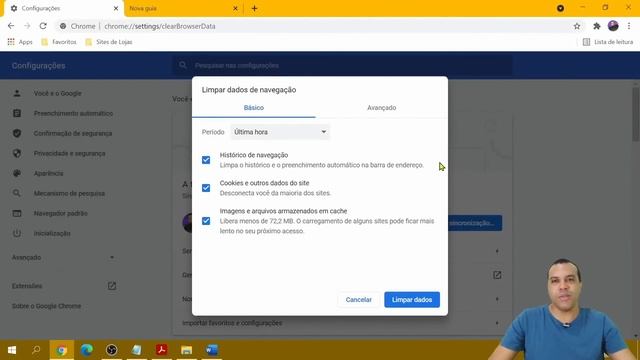Open Extensões link in sidebar
This screenshot has width=640, height=360.
pyautogui.click(x=27, y=286)
